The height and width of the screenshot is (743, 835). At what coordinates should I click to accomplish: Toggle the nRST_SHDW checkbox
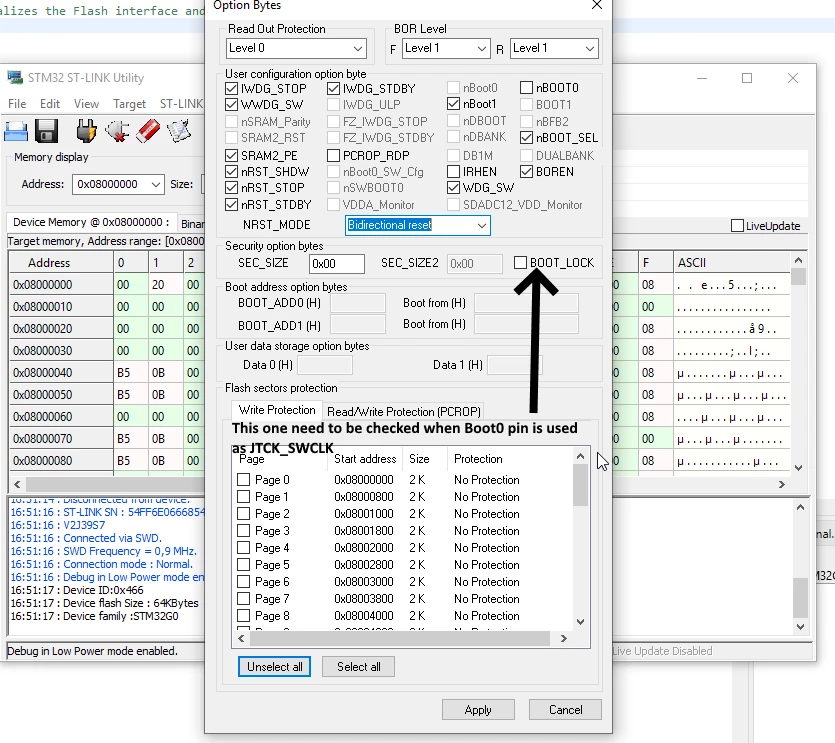(231, 172)
